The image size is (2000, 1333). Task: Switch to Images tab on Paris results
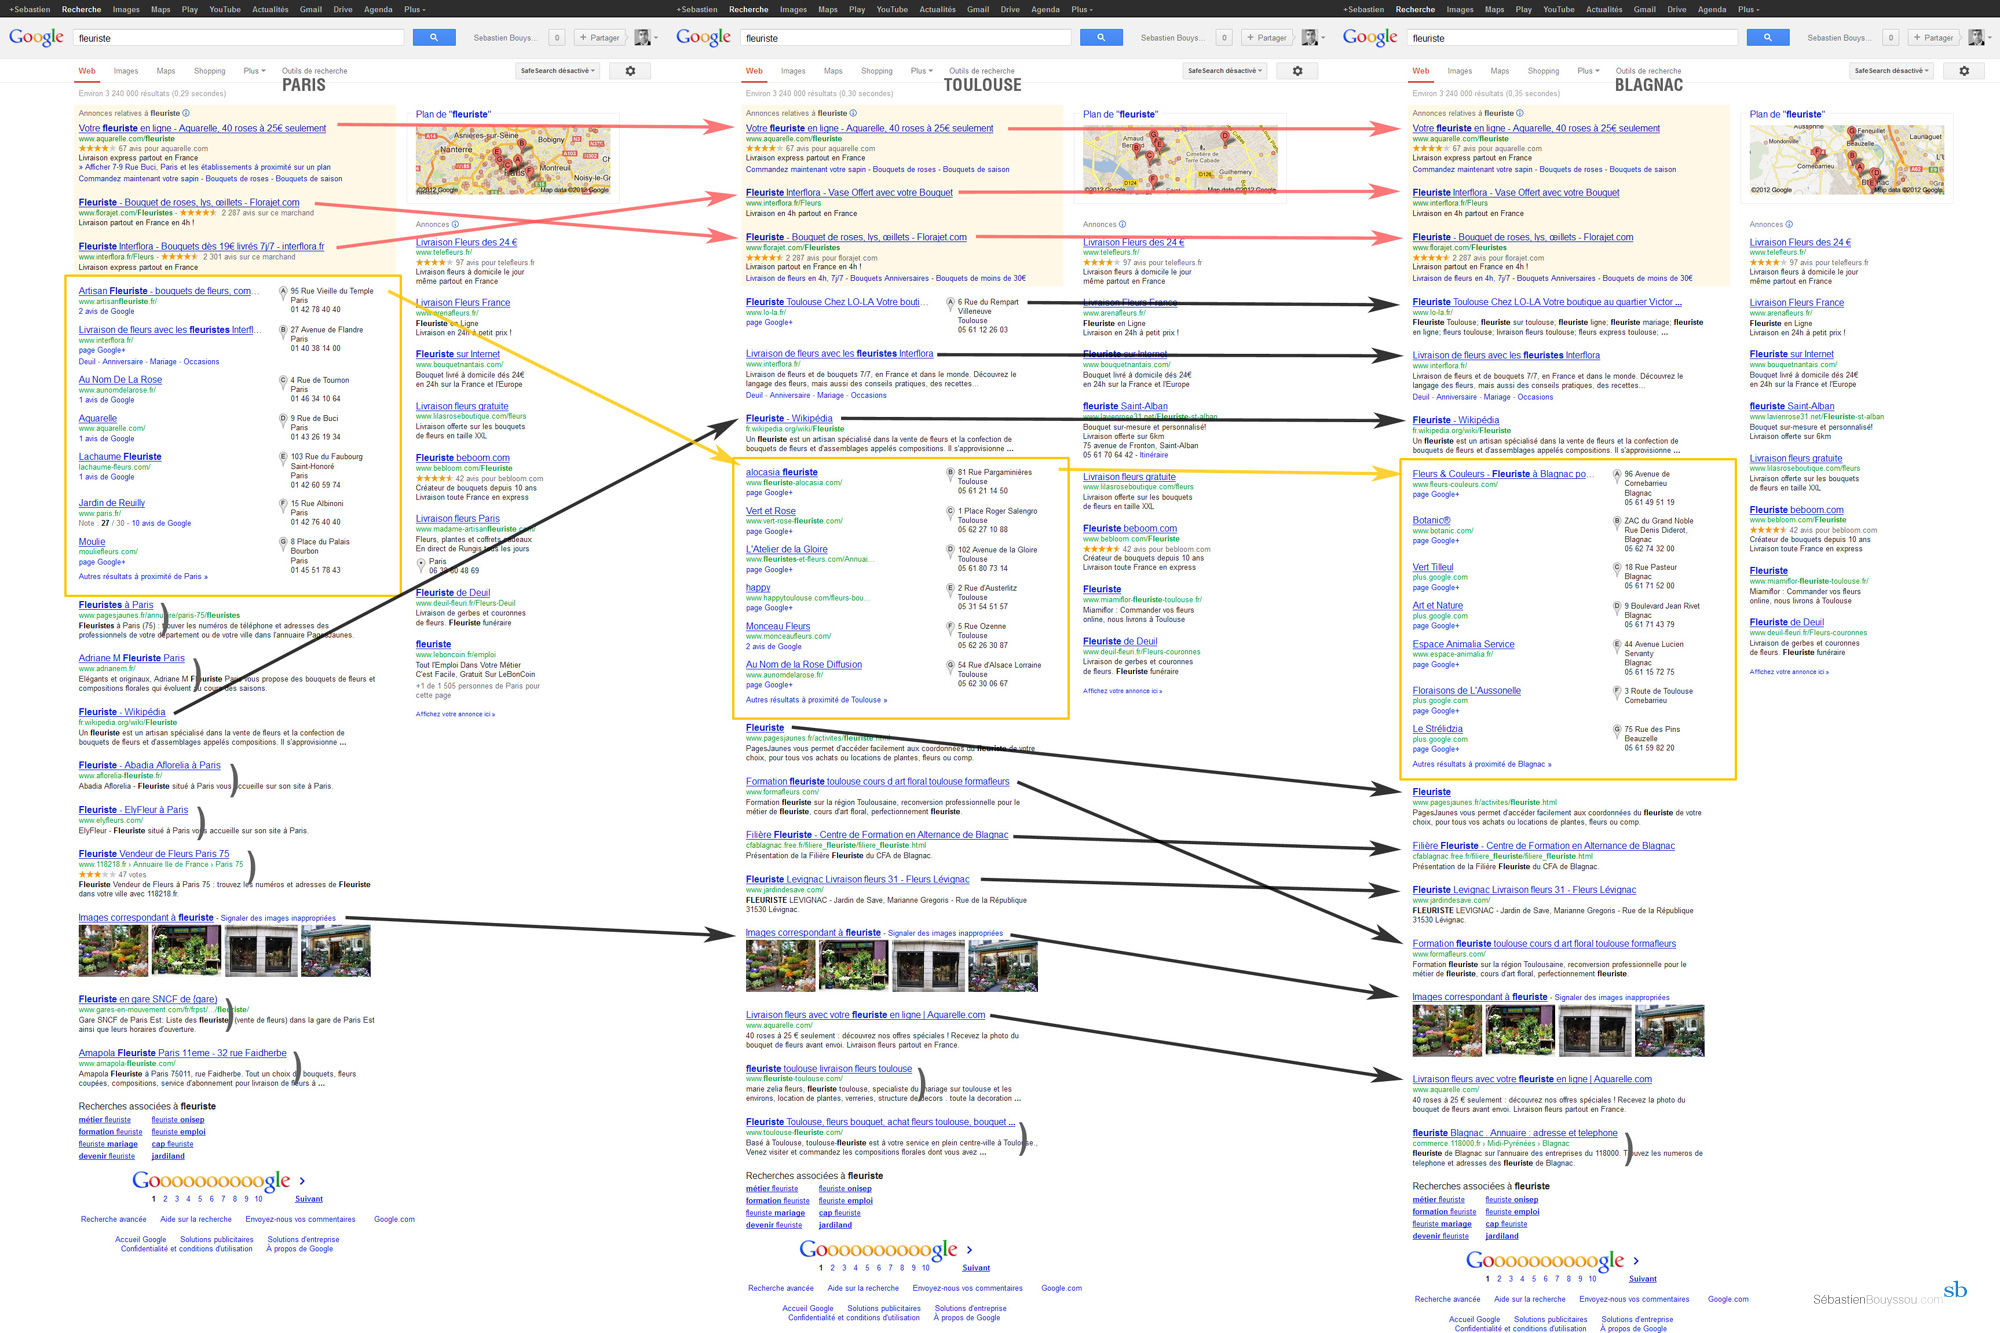click(126, 71)
